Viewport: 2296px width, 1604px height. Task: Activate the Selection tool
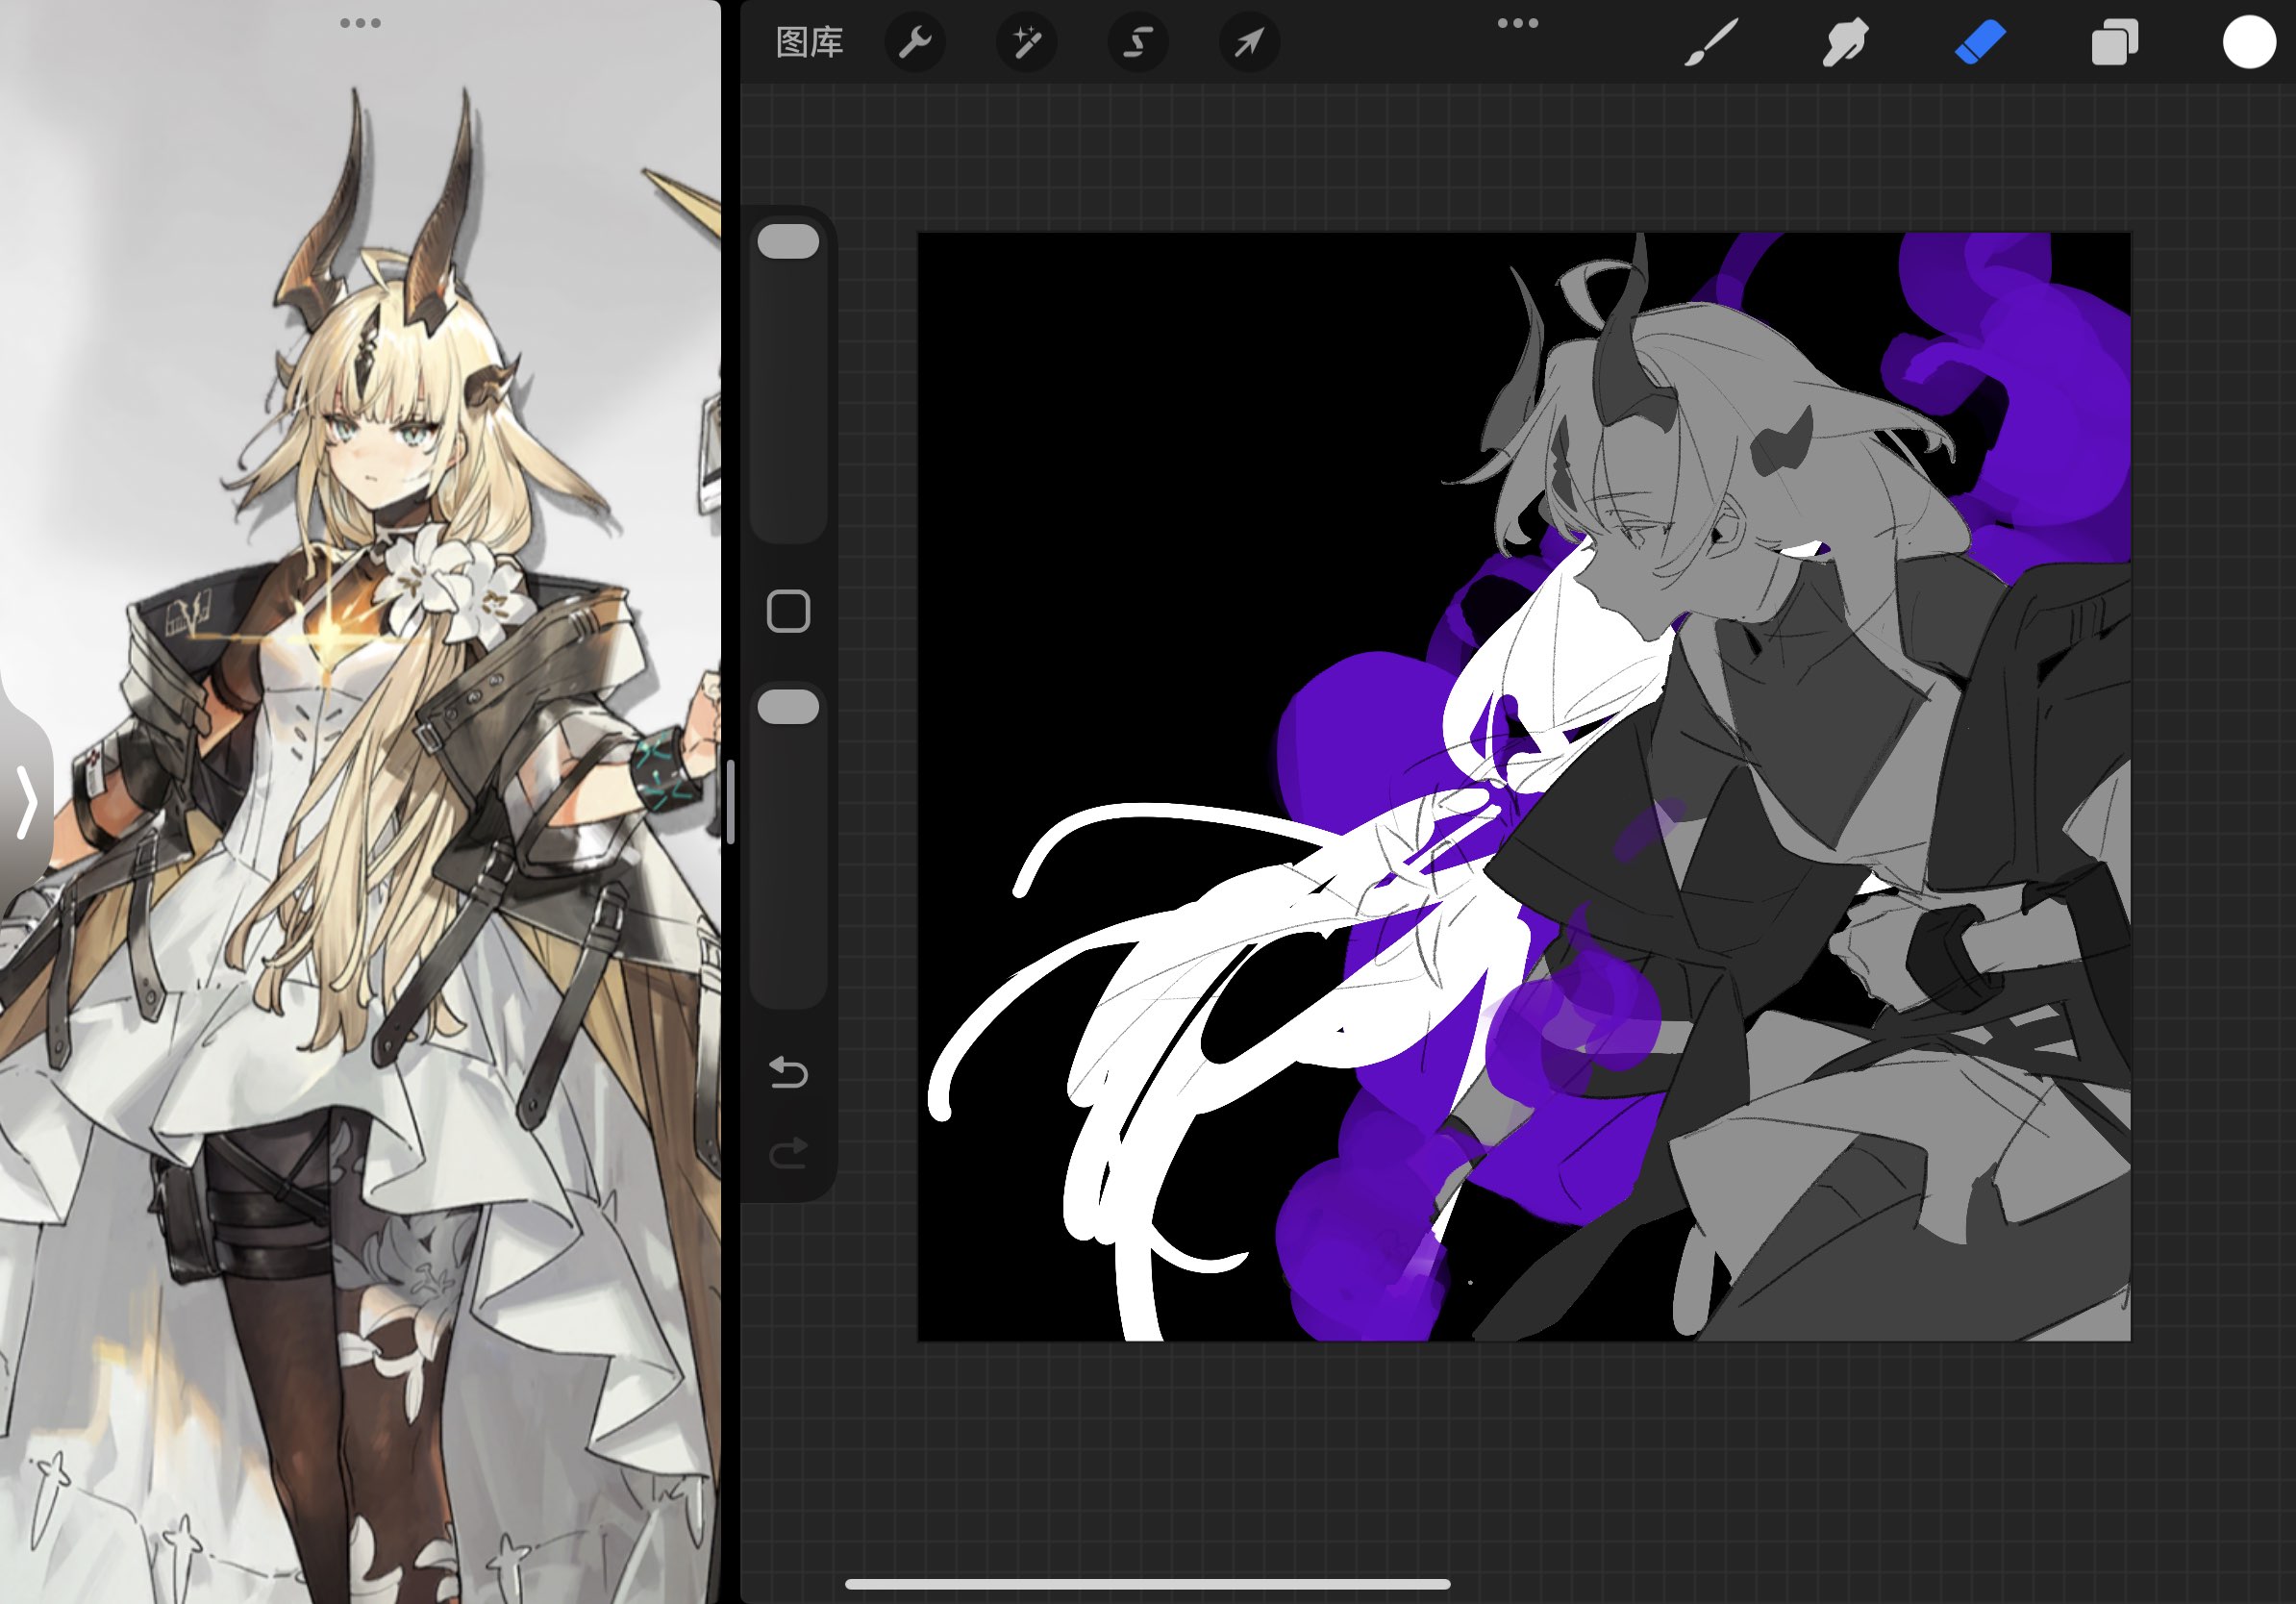(1138, 43)
